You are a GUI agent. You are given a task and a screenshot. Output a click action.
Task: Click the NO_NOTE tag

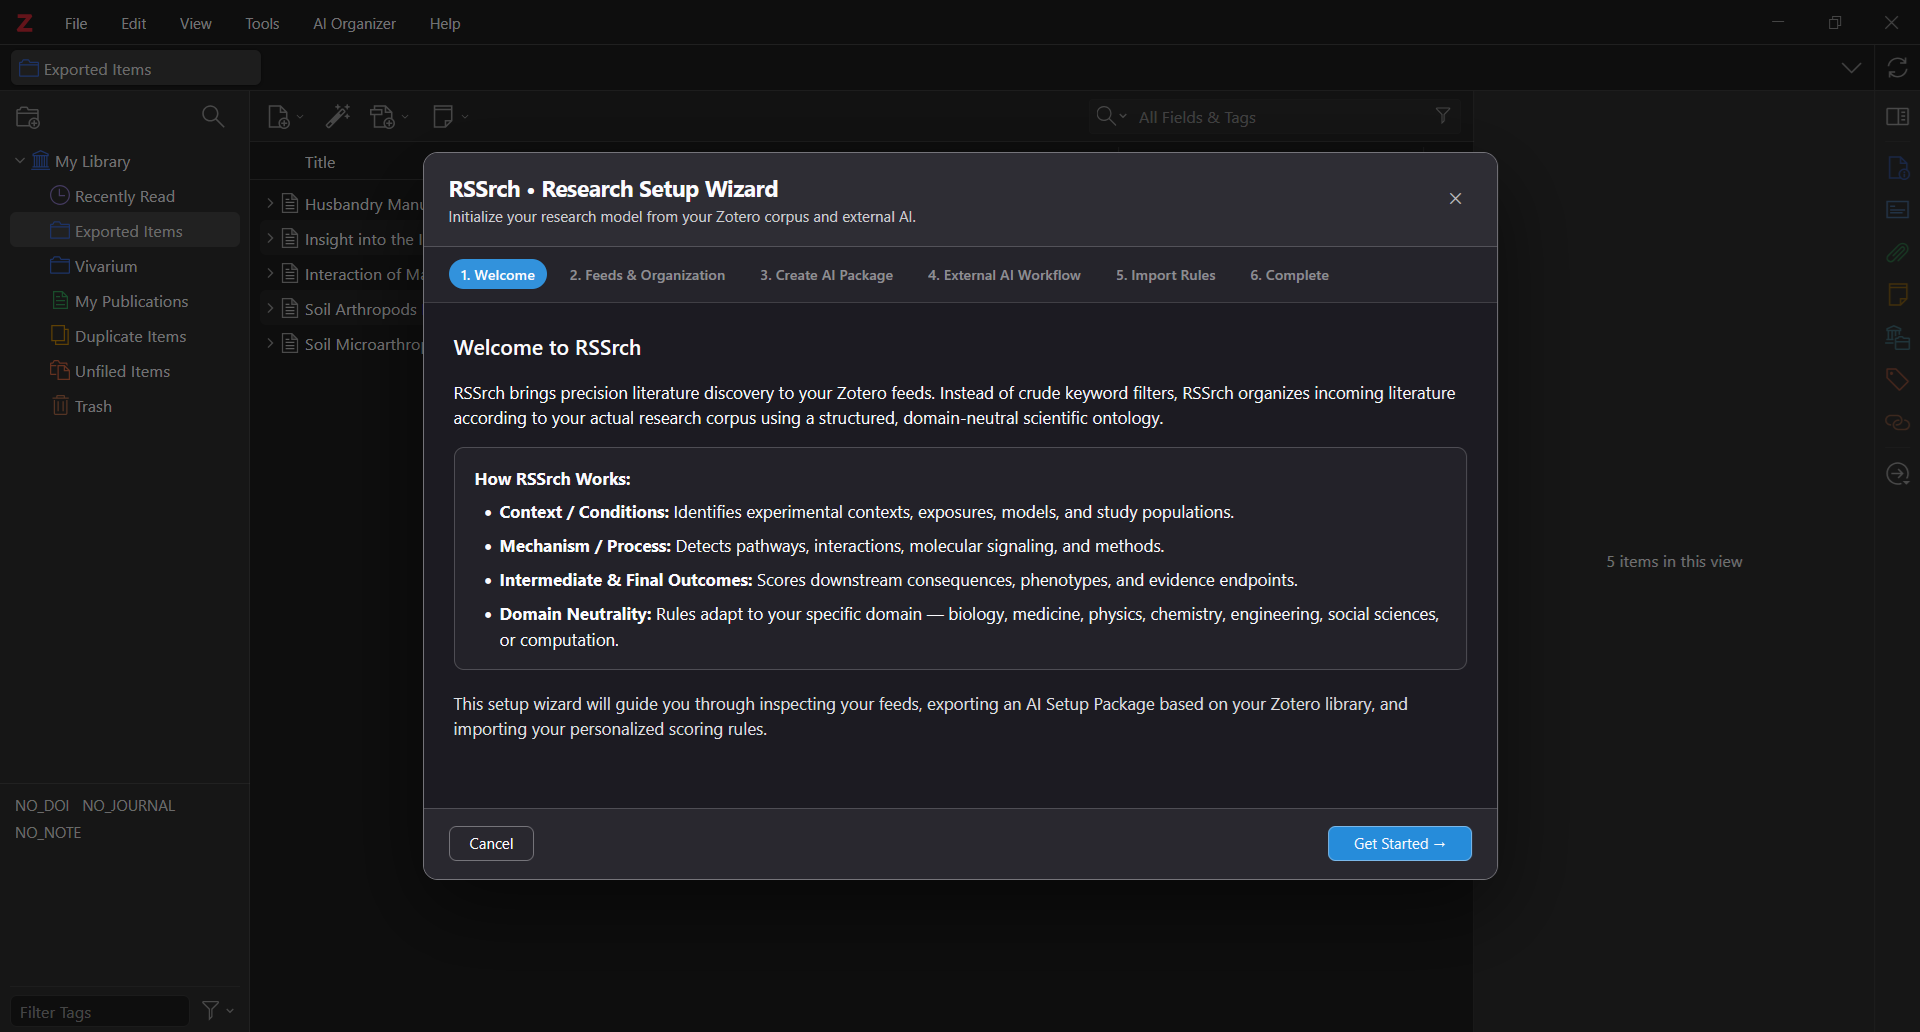48,832
